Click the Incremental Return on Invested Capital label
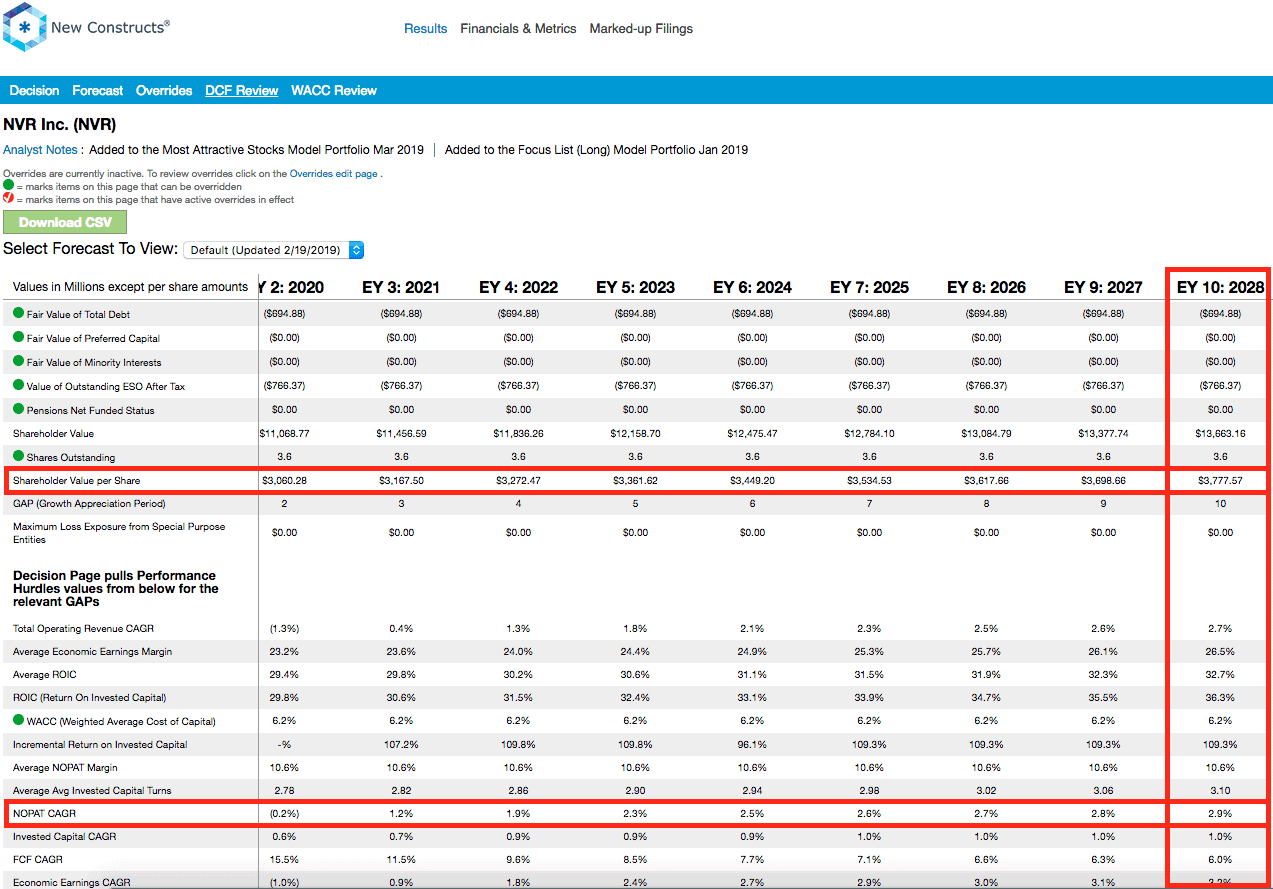This screenshot has height=889, width=1273. [x=100, y=745]
